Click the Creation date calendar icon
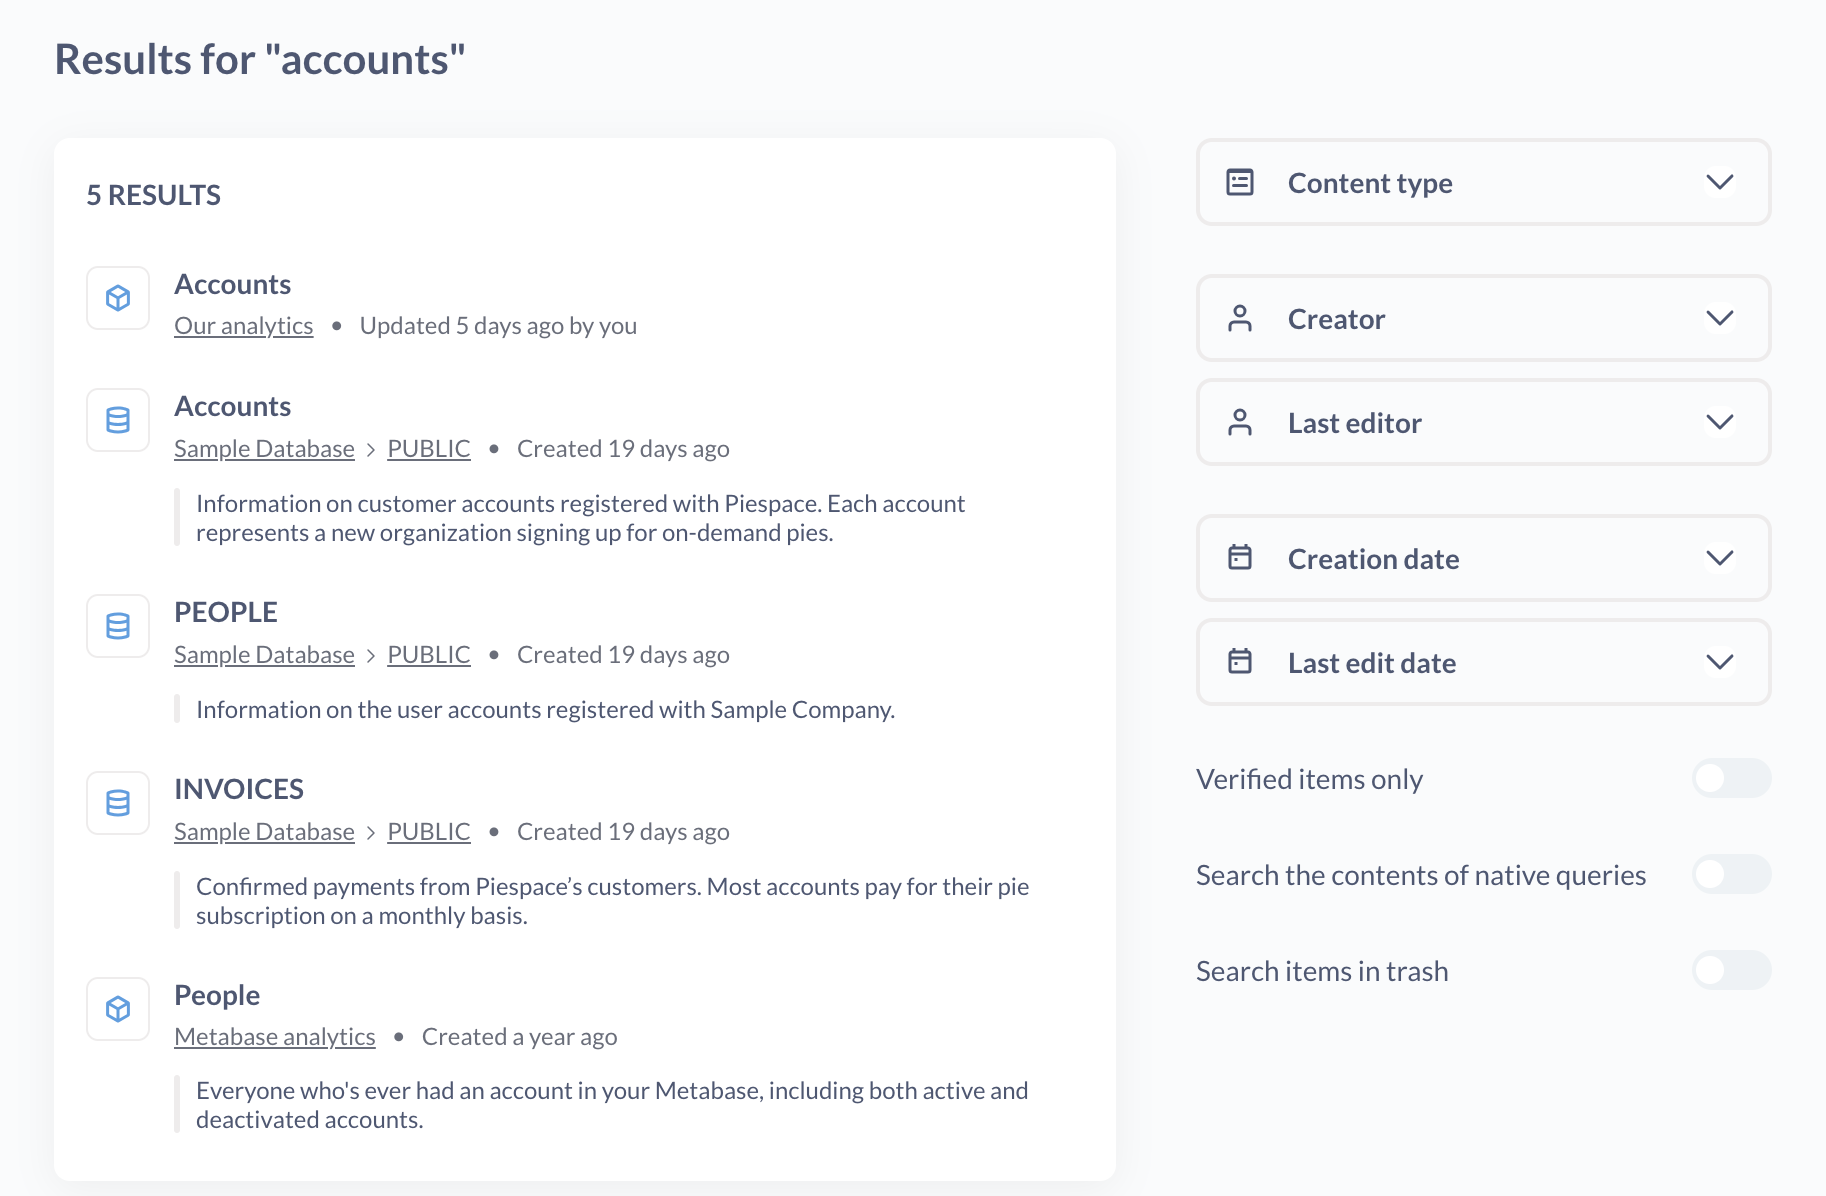Screen dimensions: 1826x1196 coord(1240,558)
